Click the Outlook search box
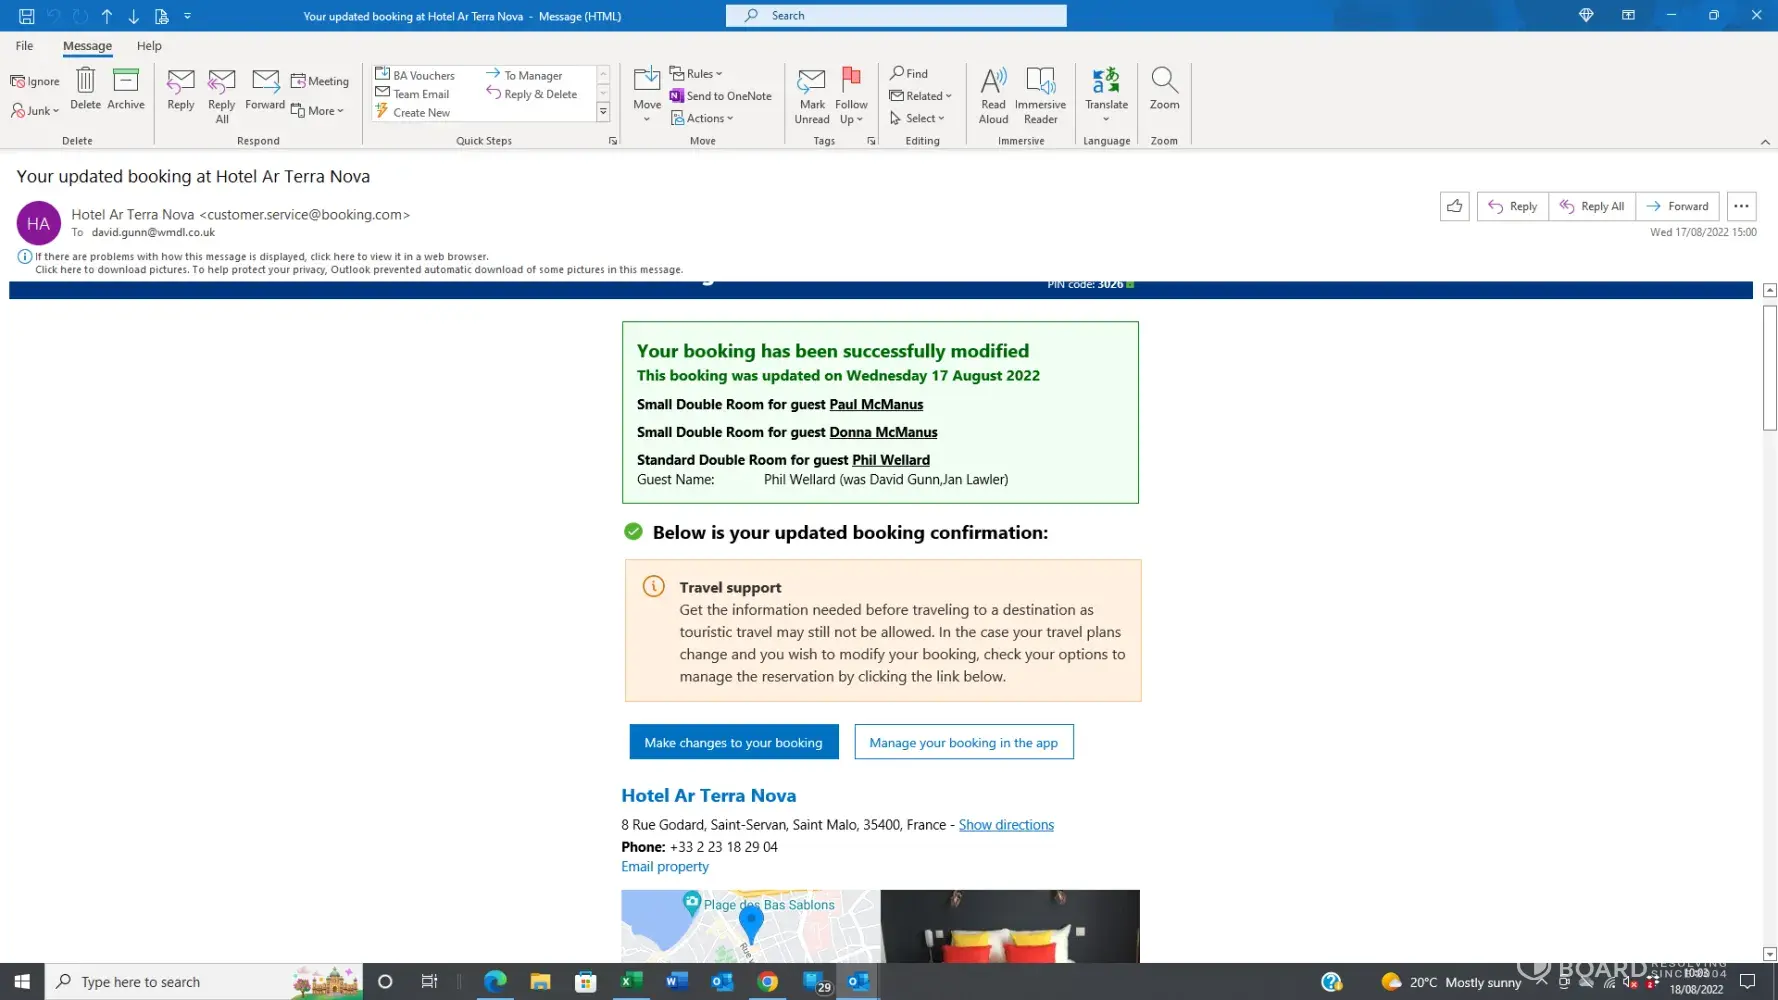 (x=896, y=16)
